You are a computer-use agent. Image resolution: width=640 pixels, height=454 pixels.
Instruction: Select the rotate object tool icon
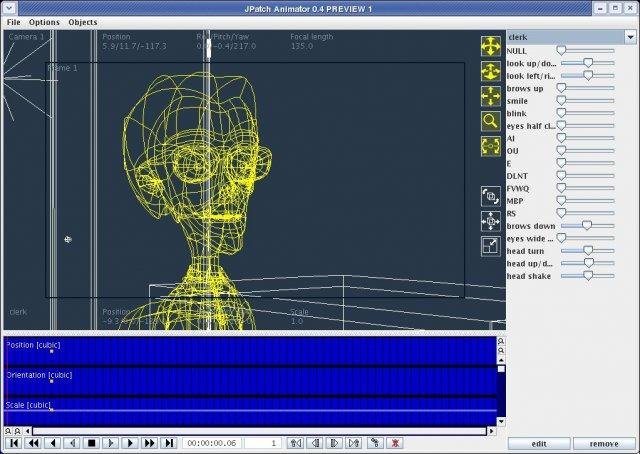[491, 196]
